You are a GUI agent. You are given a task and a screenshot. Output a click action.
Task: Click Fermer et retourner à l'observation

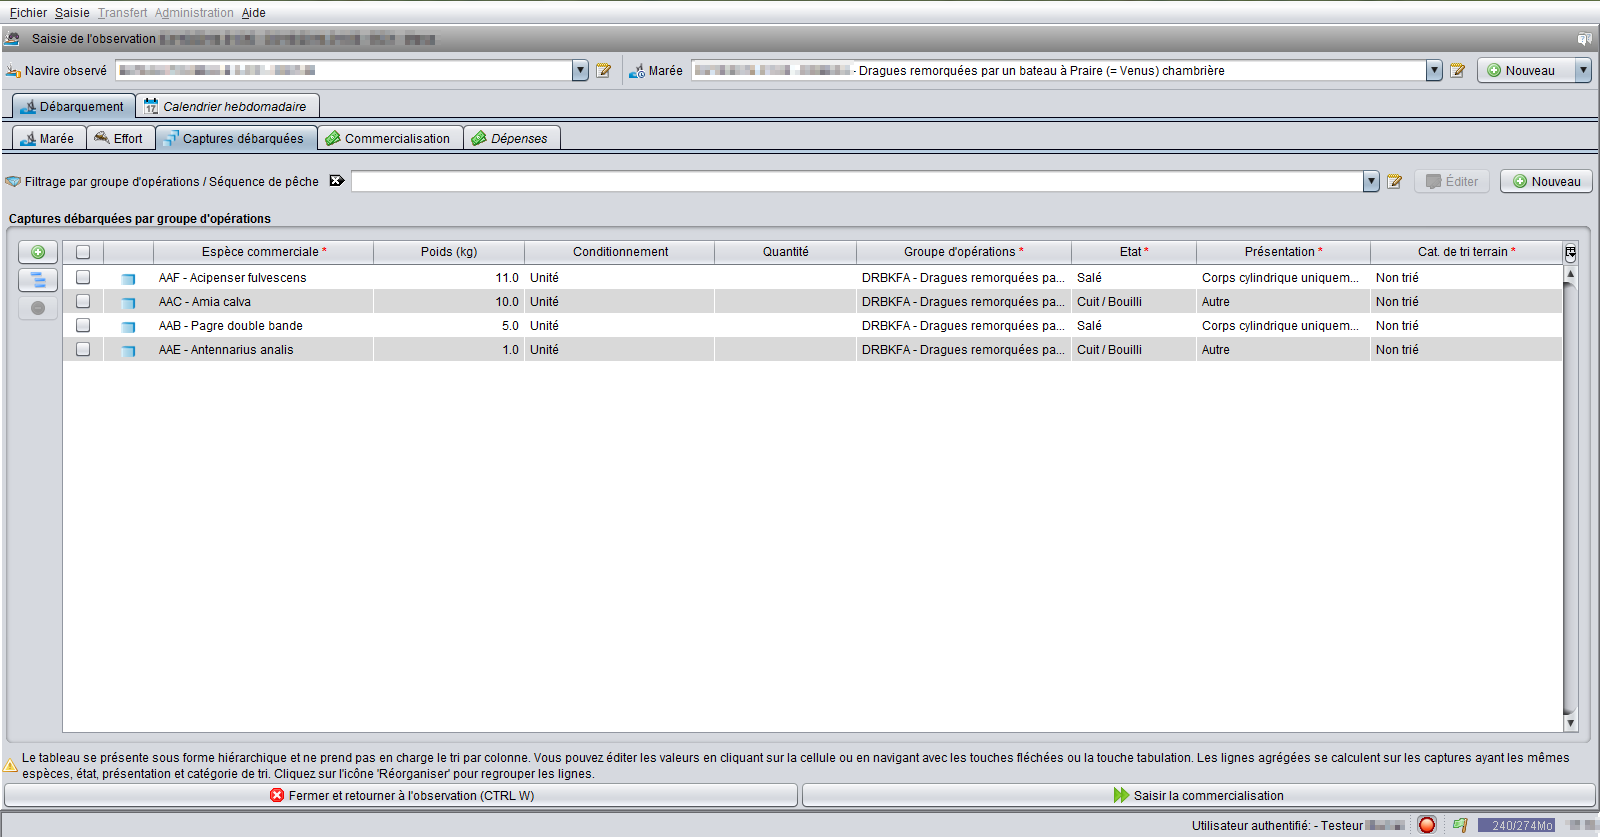point(401,796)
